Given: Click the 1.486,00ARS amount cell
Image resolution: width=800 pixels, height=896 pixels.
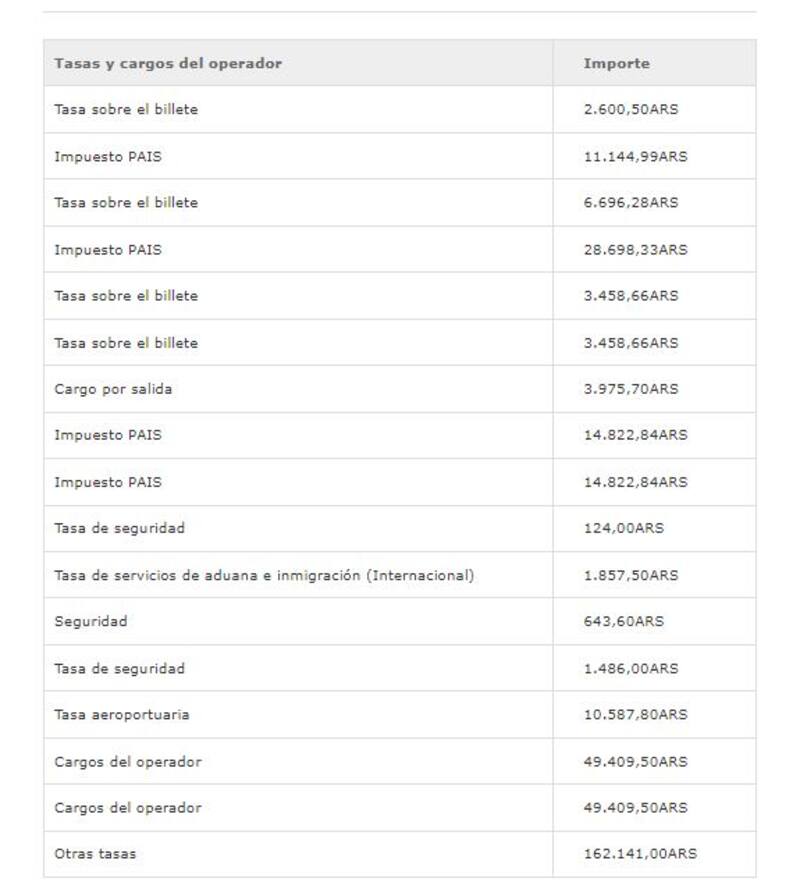Looking at the screenshot, I should [630, 668].
